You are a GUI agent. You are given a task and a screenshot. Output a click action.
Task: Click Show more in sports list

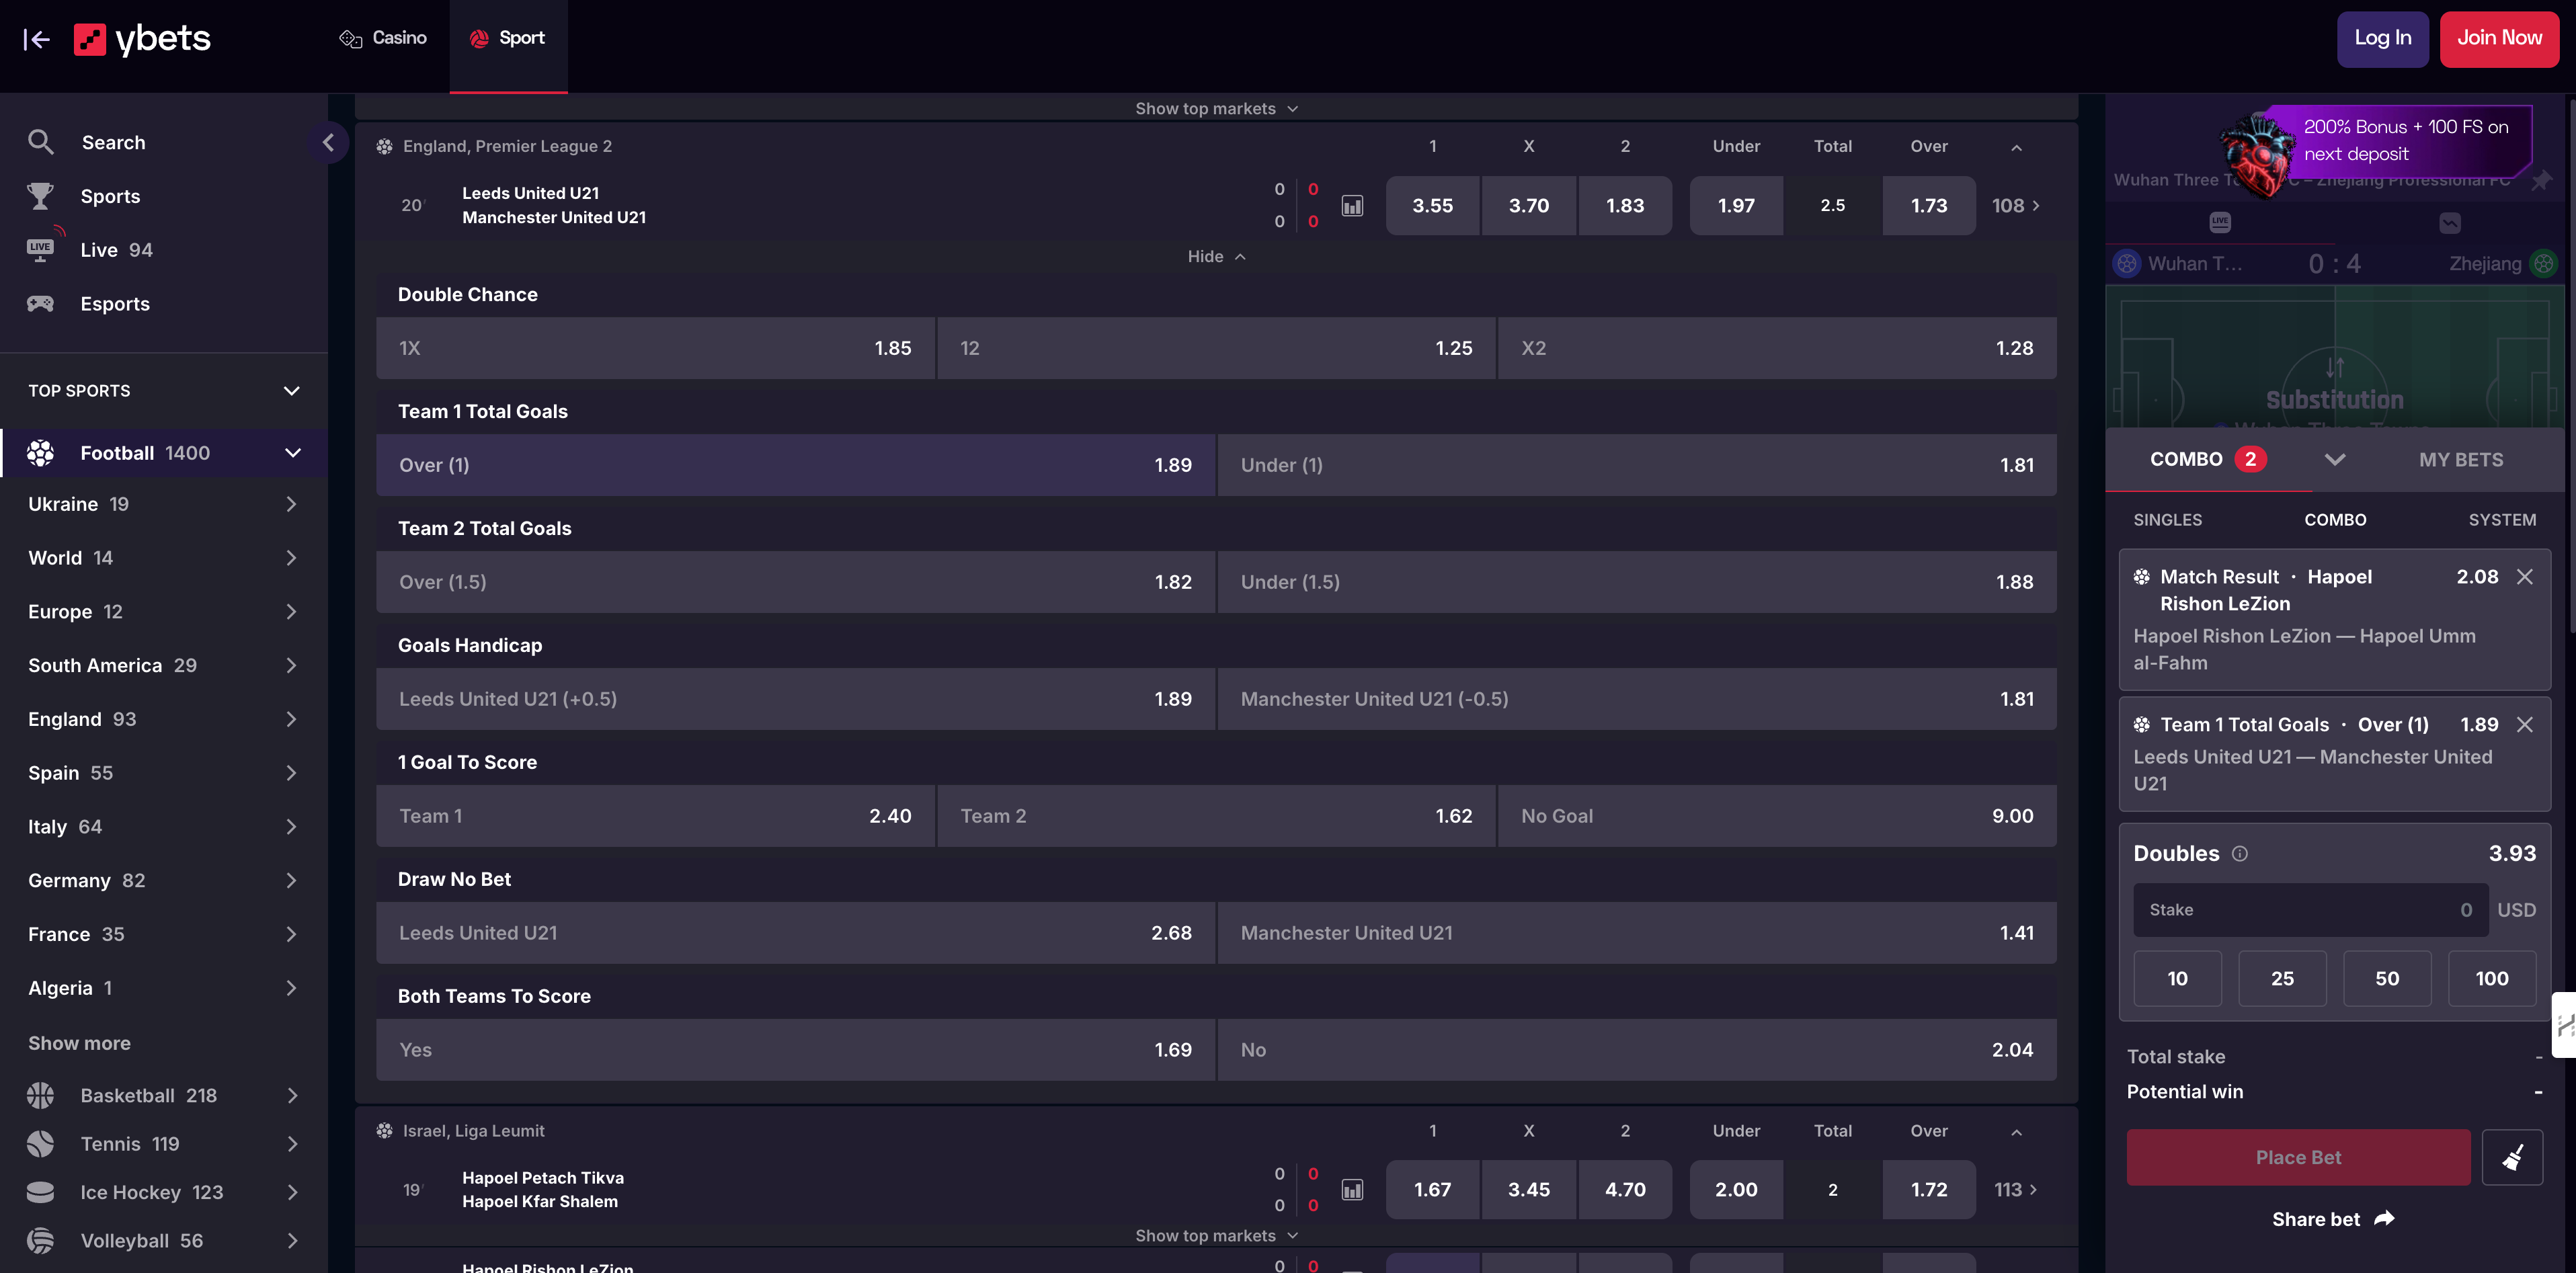pyautogui.click(x=79, y=1043)
